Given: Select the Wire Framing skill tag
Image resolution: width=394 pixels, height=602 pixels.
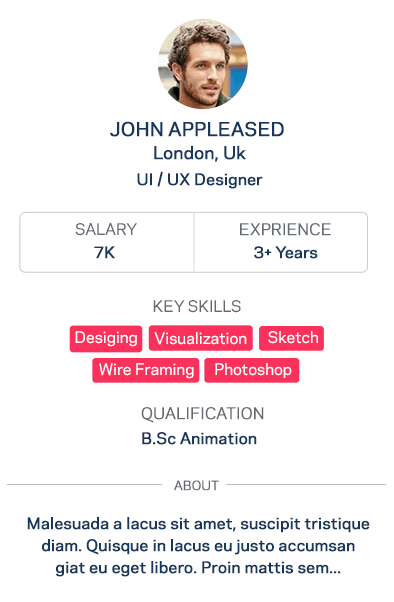Looking at the screenshot, I should point(146,370).
